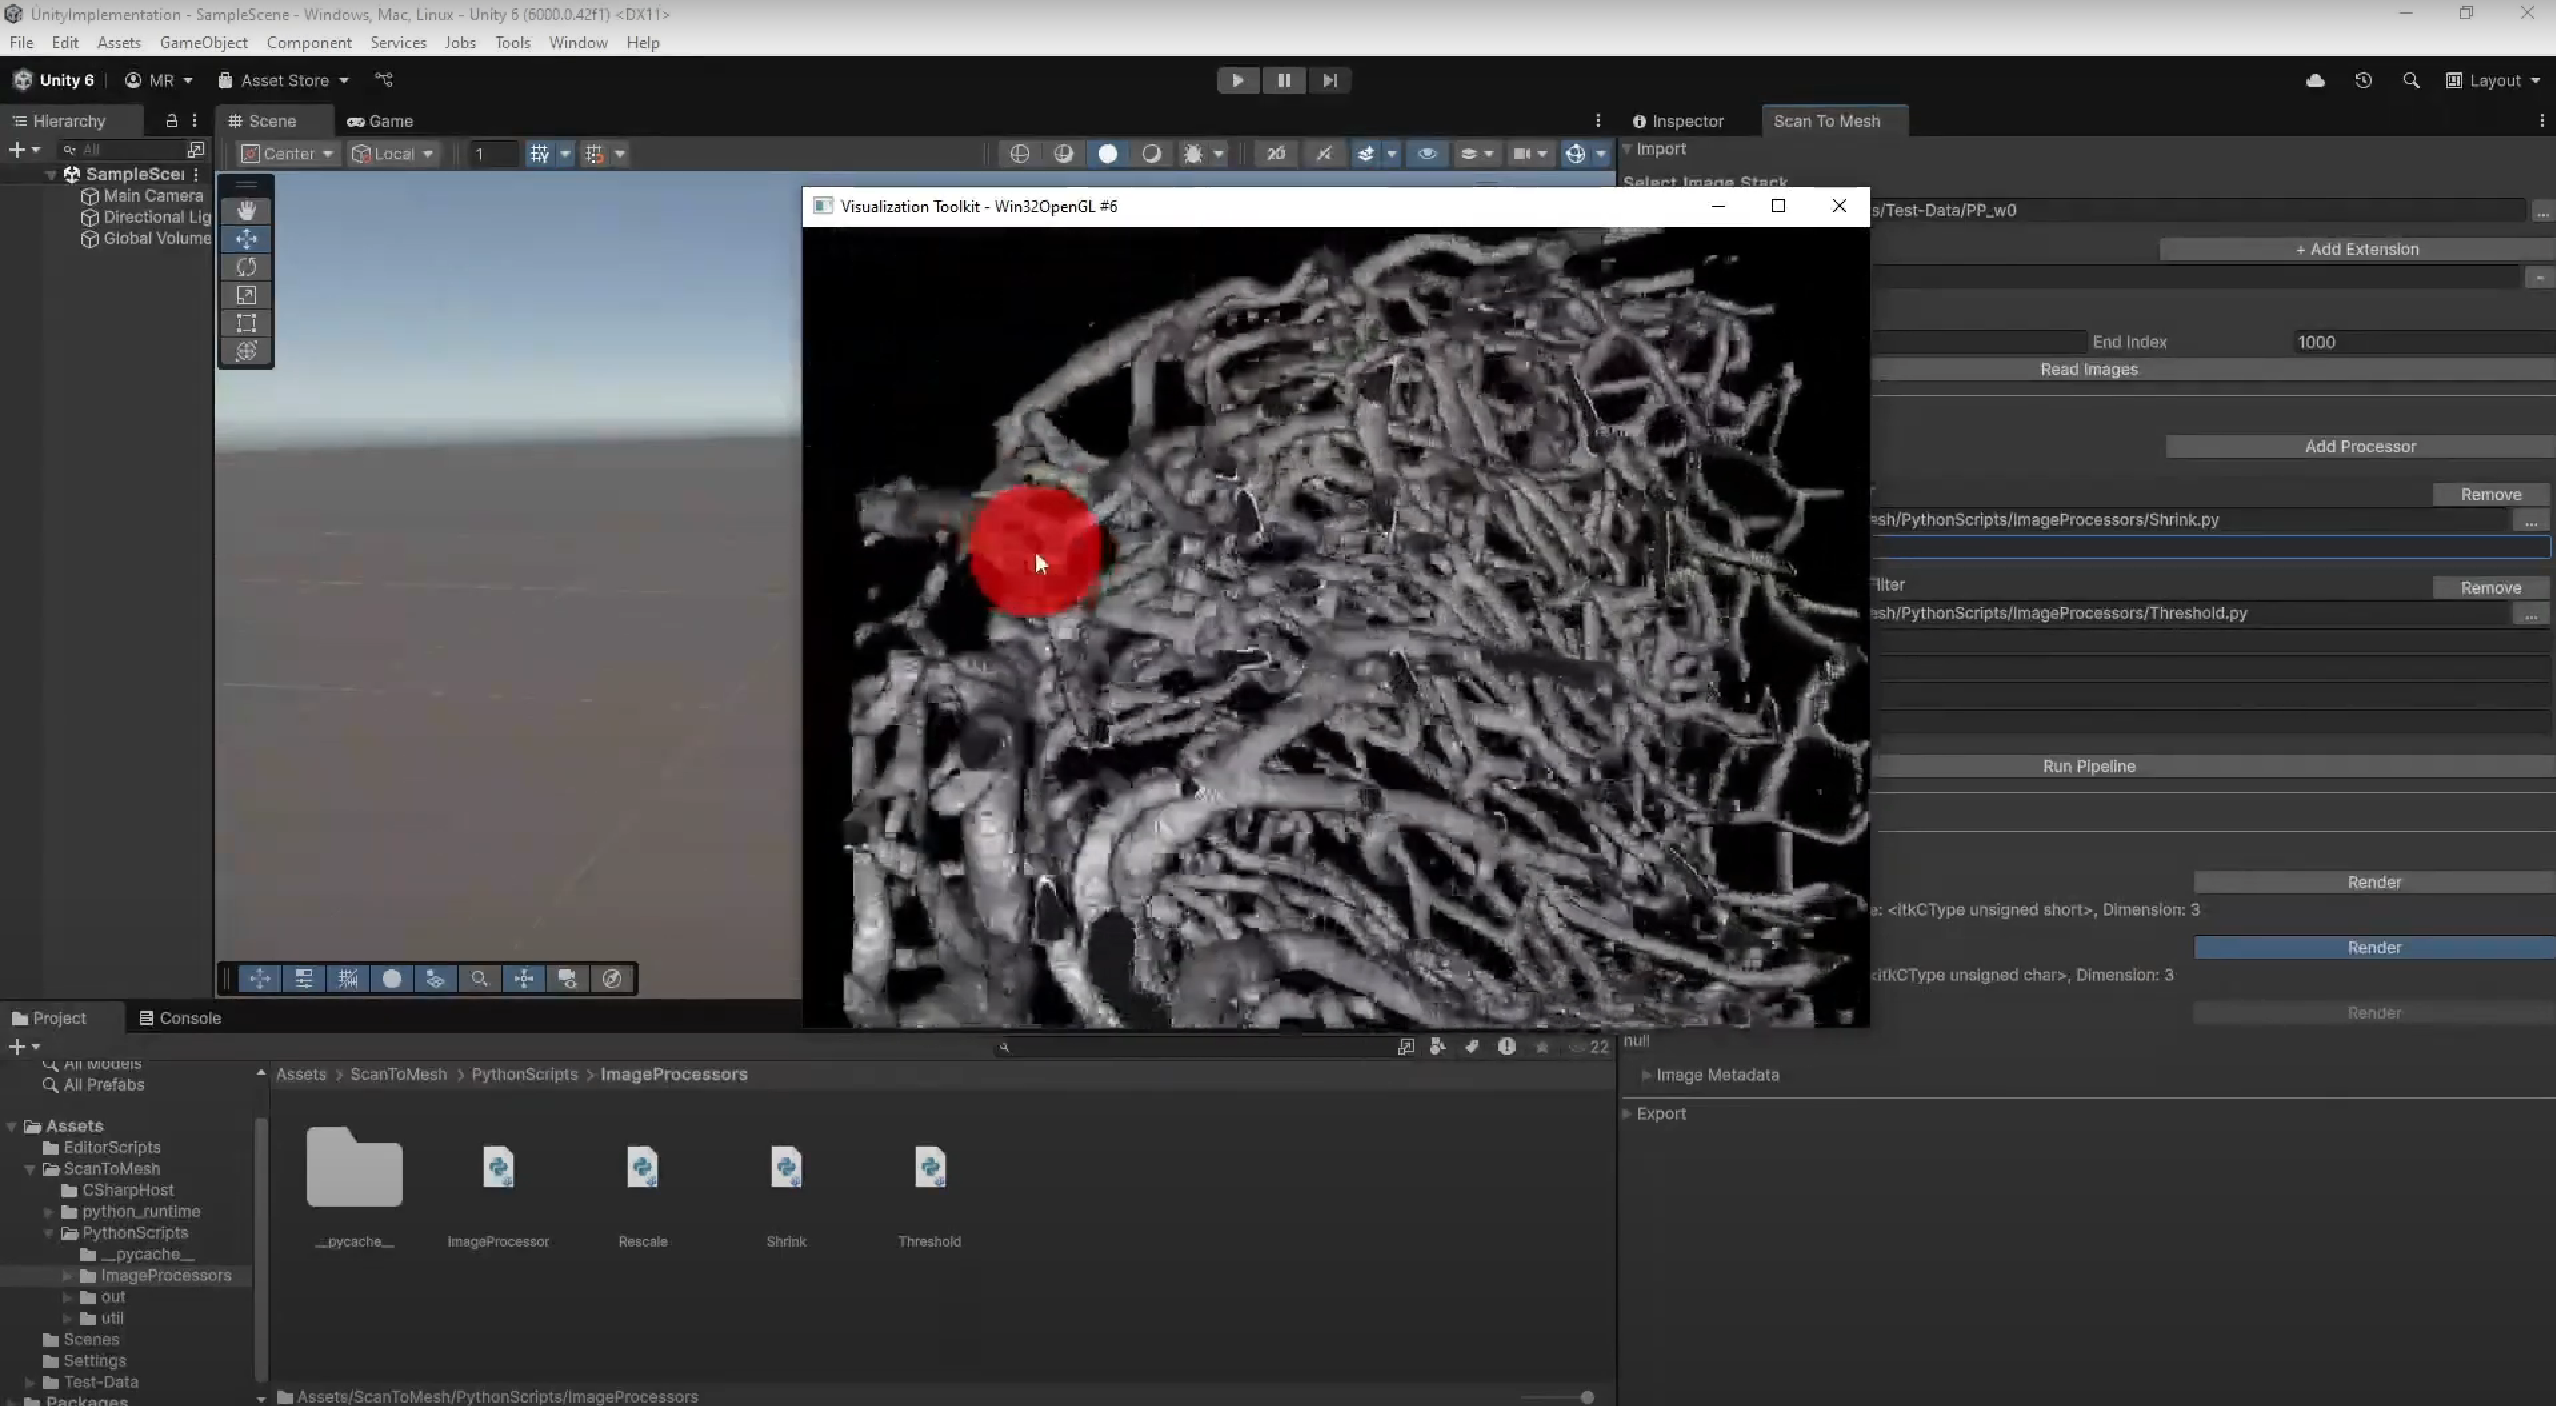Click the global search magnifier icon
The width and height of the screenshot is (2556, 1406).
click(x=2411, y=81)
